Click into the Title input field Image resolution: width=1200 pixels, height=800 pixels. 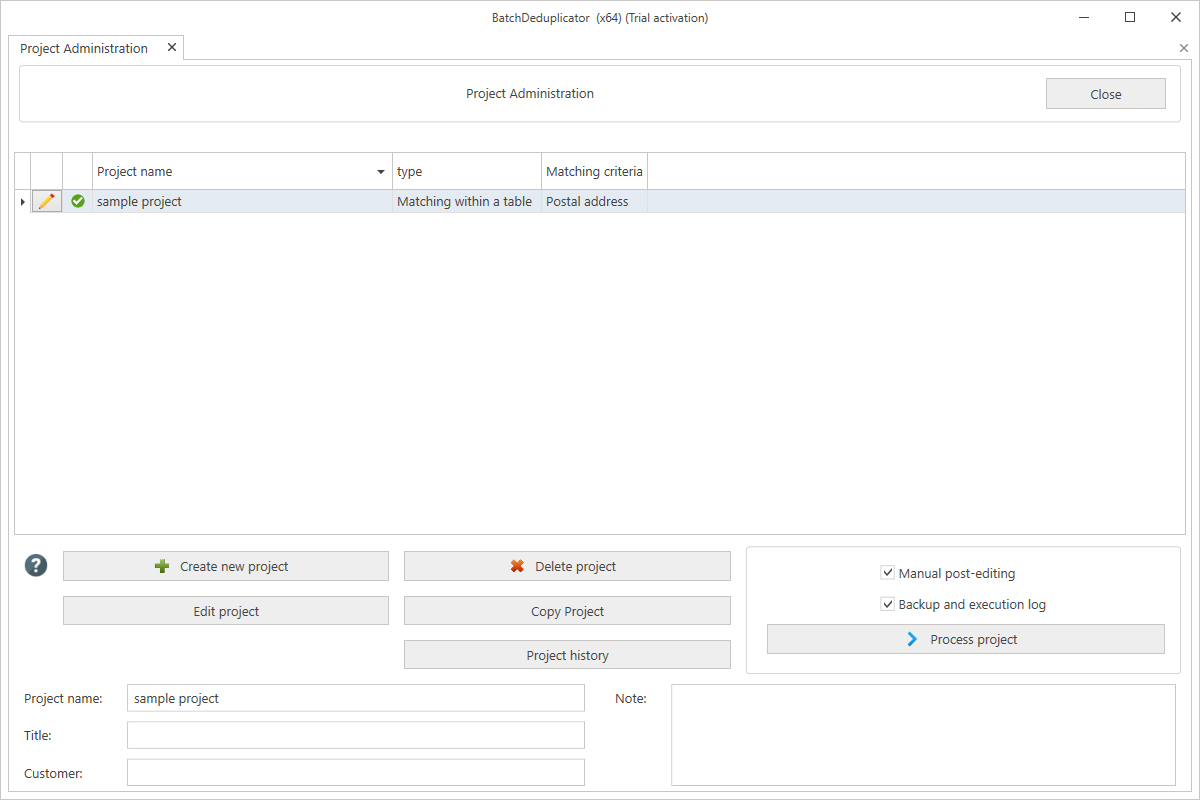coord(355,735)
